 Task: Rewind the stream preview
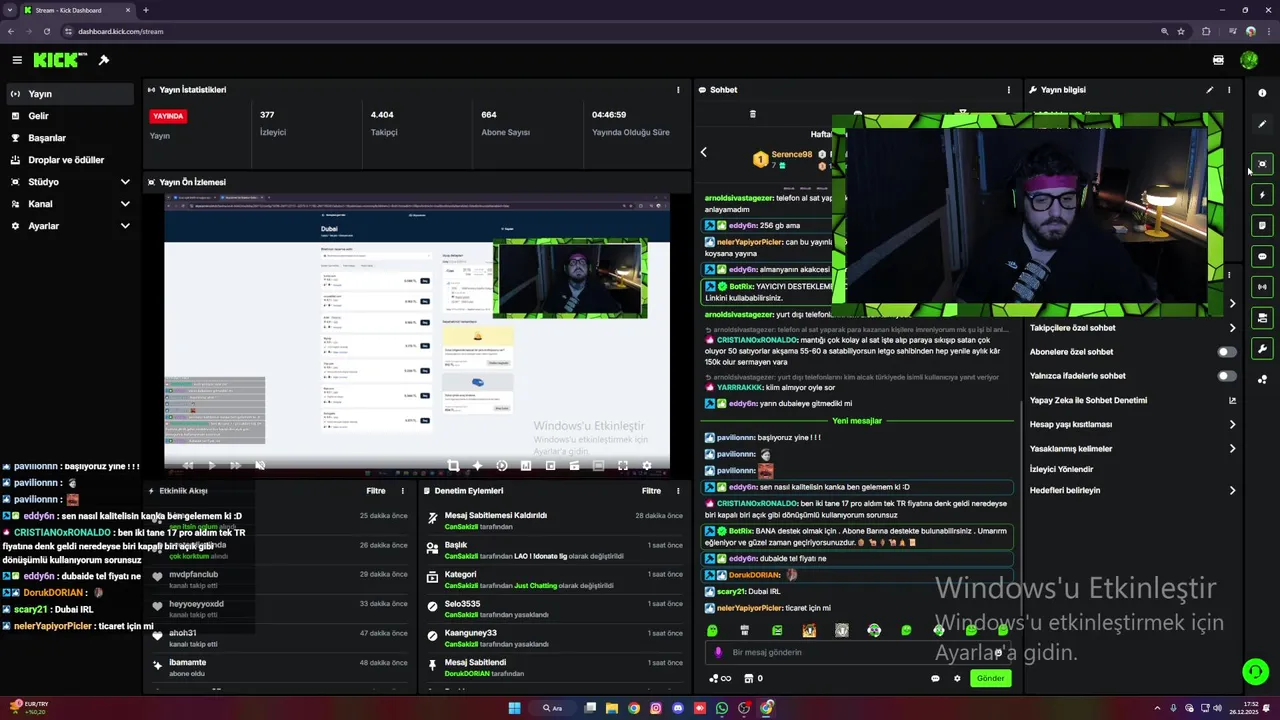point(187,465)
